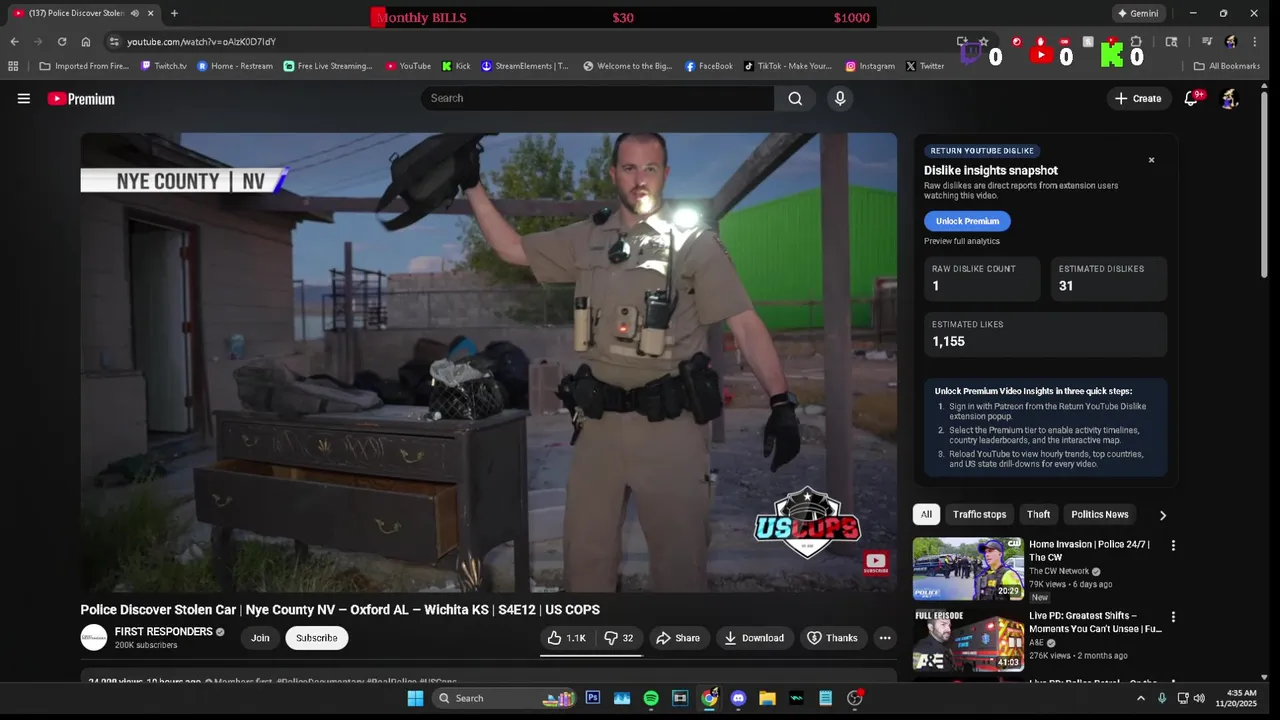Click the subscribe watermark in video corner
This screenshot has height=720, width=1280.
[876, 563]
